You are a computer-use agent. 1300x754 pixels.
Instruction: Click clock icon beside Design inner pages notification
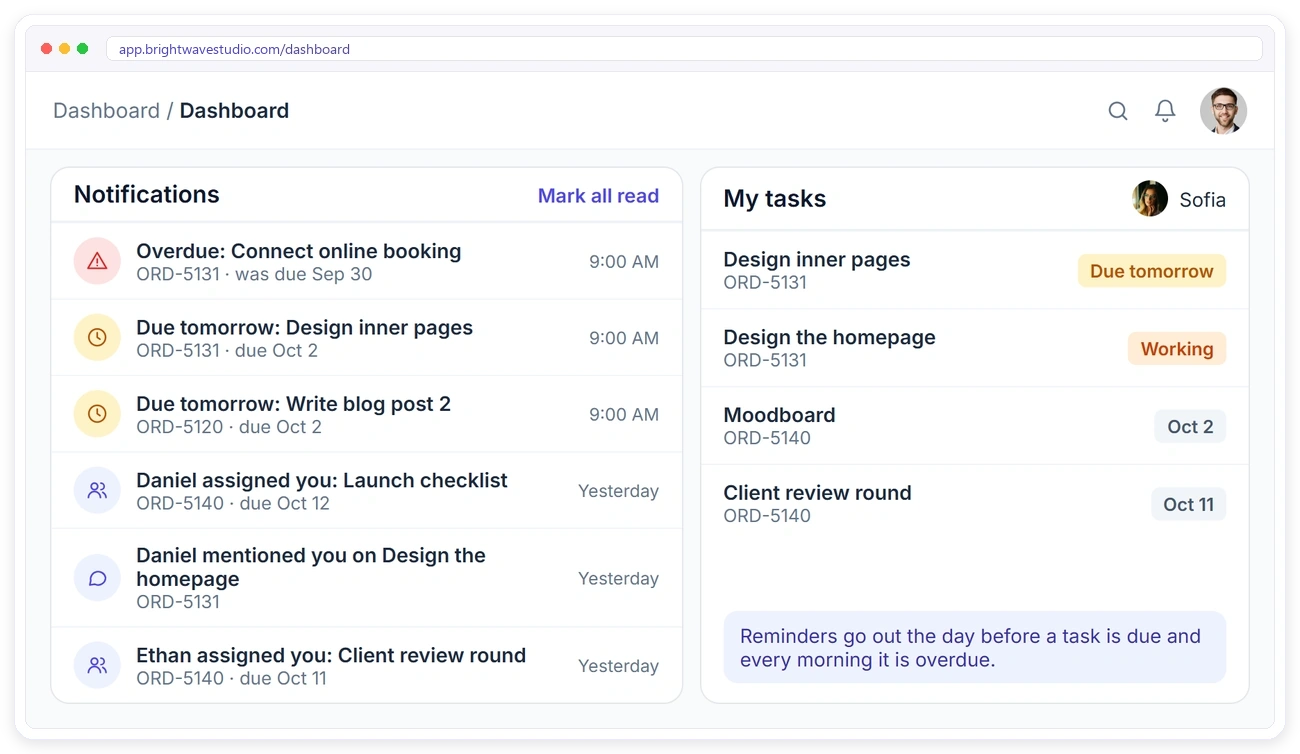pos(97,338)
